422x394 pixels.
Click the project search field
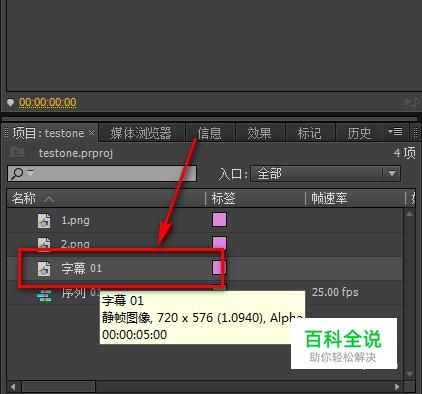tap(102, 173)
